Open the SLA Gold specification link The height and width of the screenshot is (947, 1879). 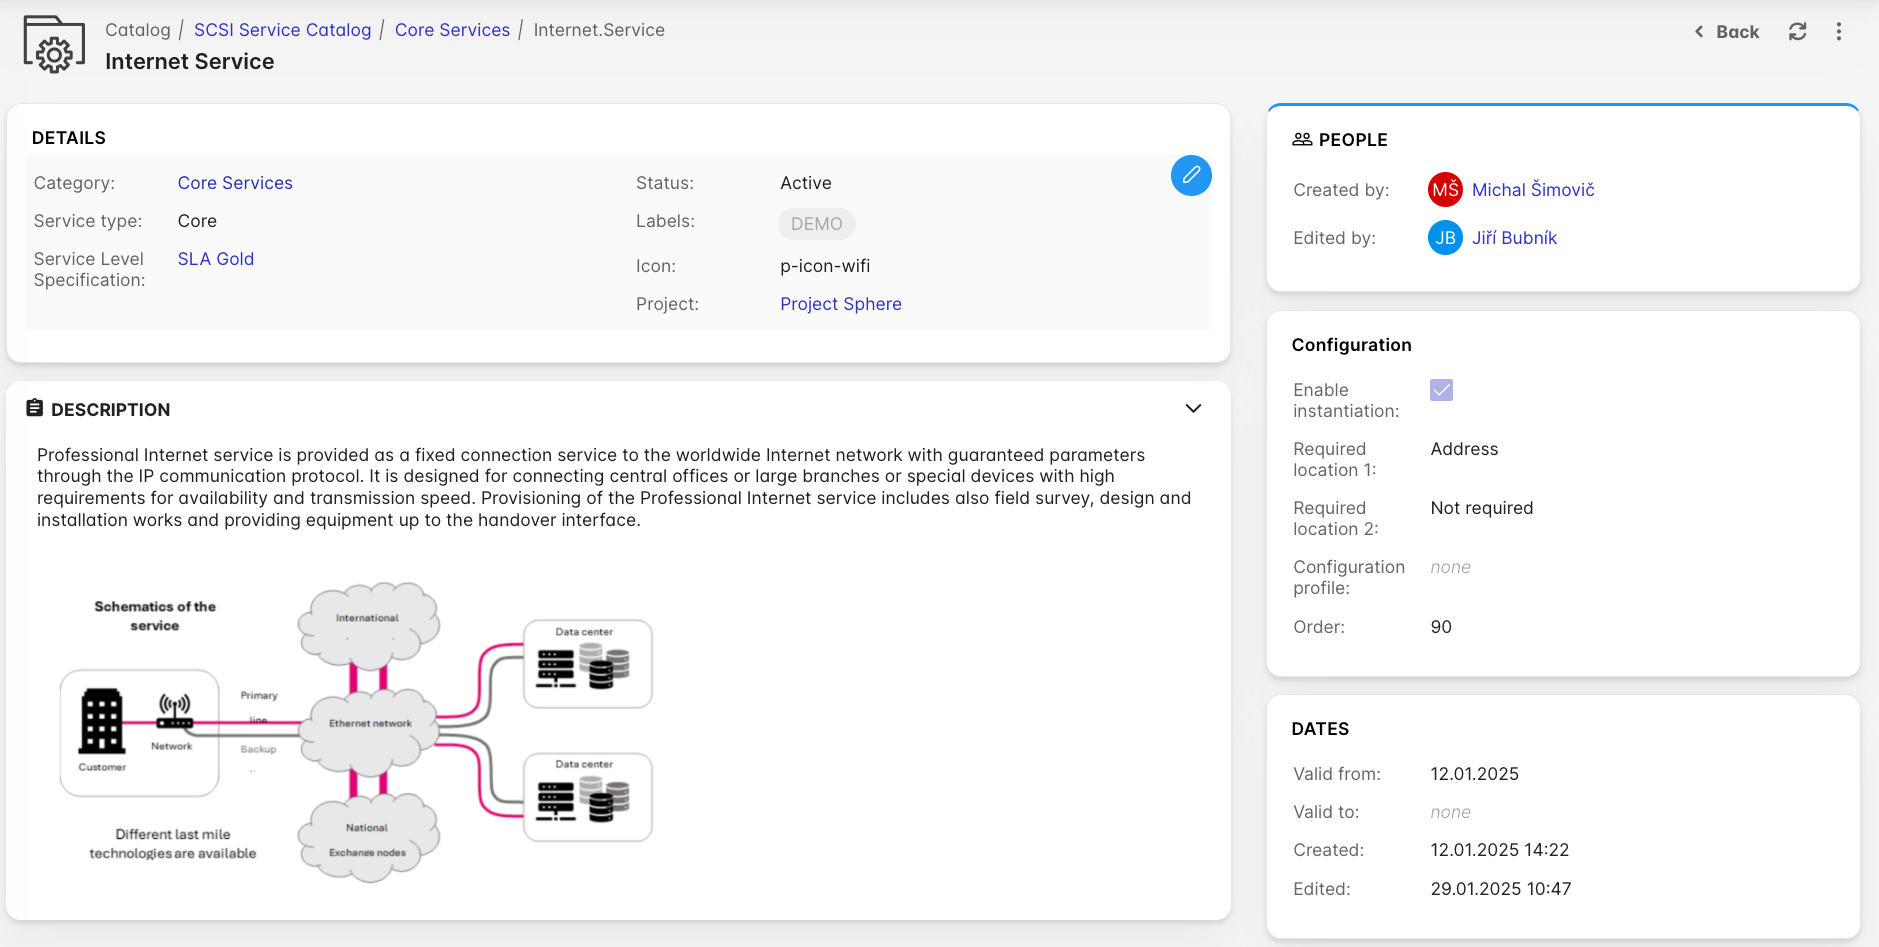pyautogui.click(x=216, y=259)
